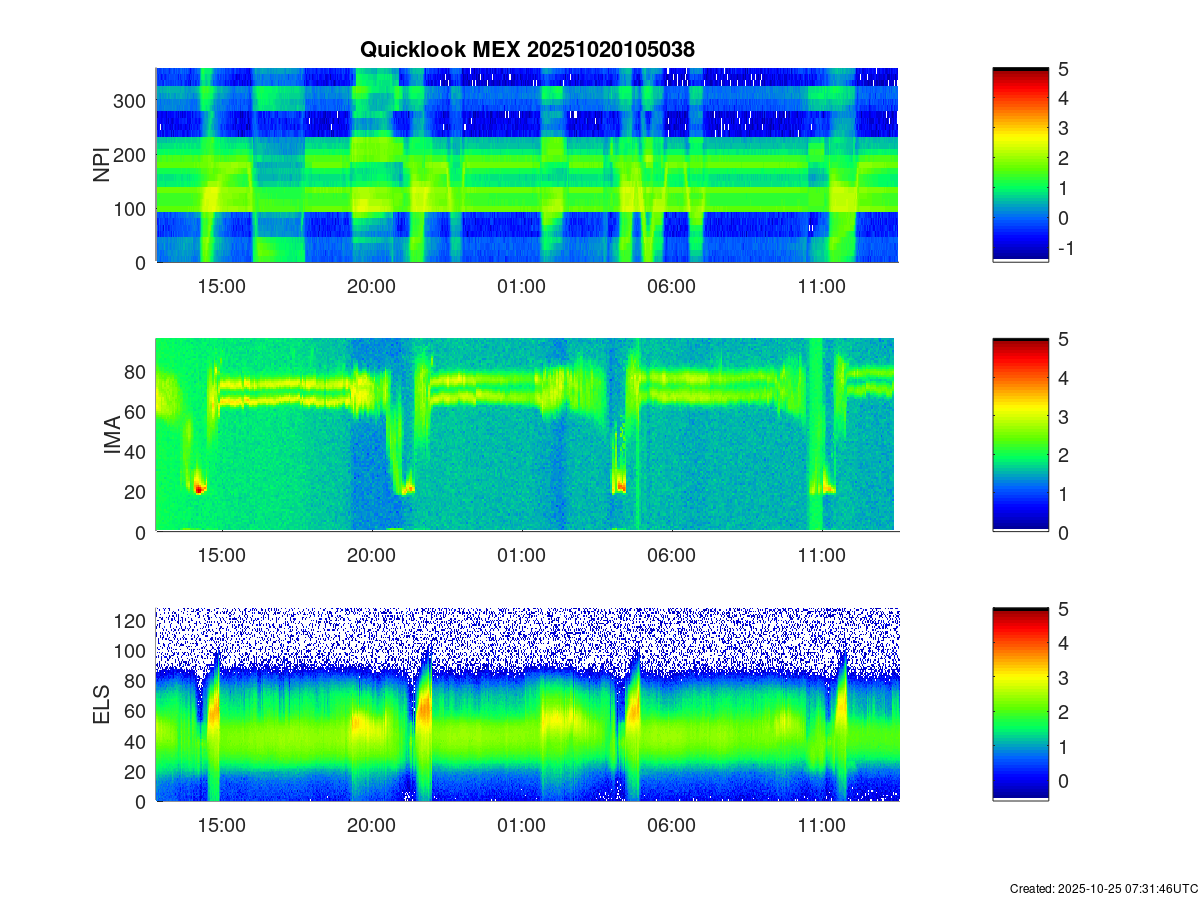This screenshot has width=1200, height=900.
Task: Click the 15:00 tick under NPI panel
Action: [221, 286]
